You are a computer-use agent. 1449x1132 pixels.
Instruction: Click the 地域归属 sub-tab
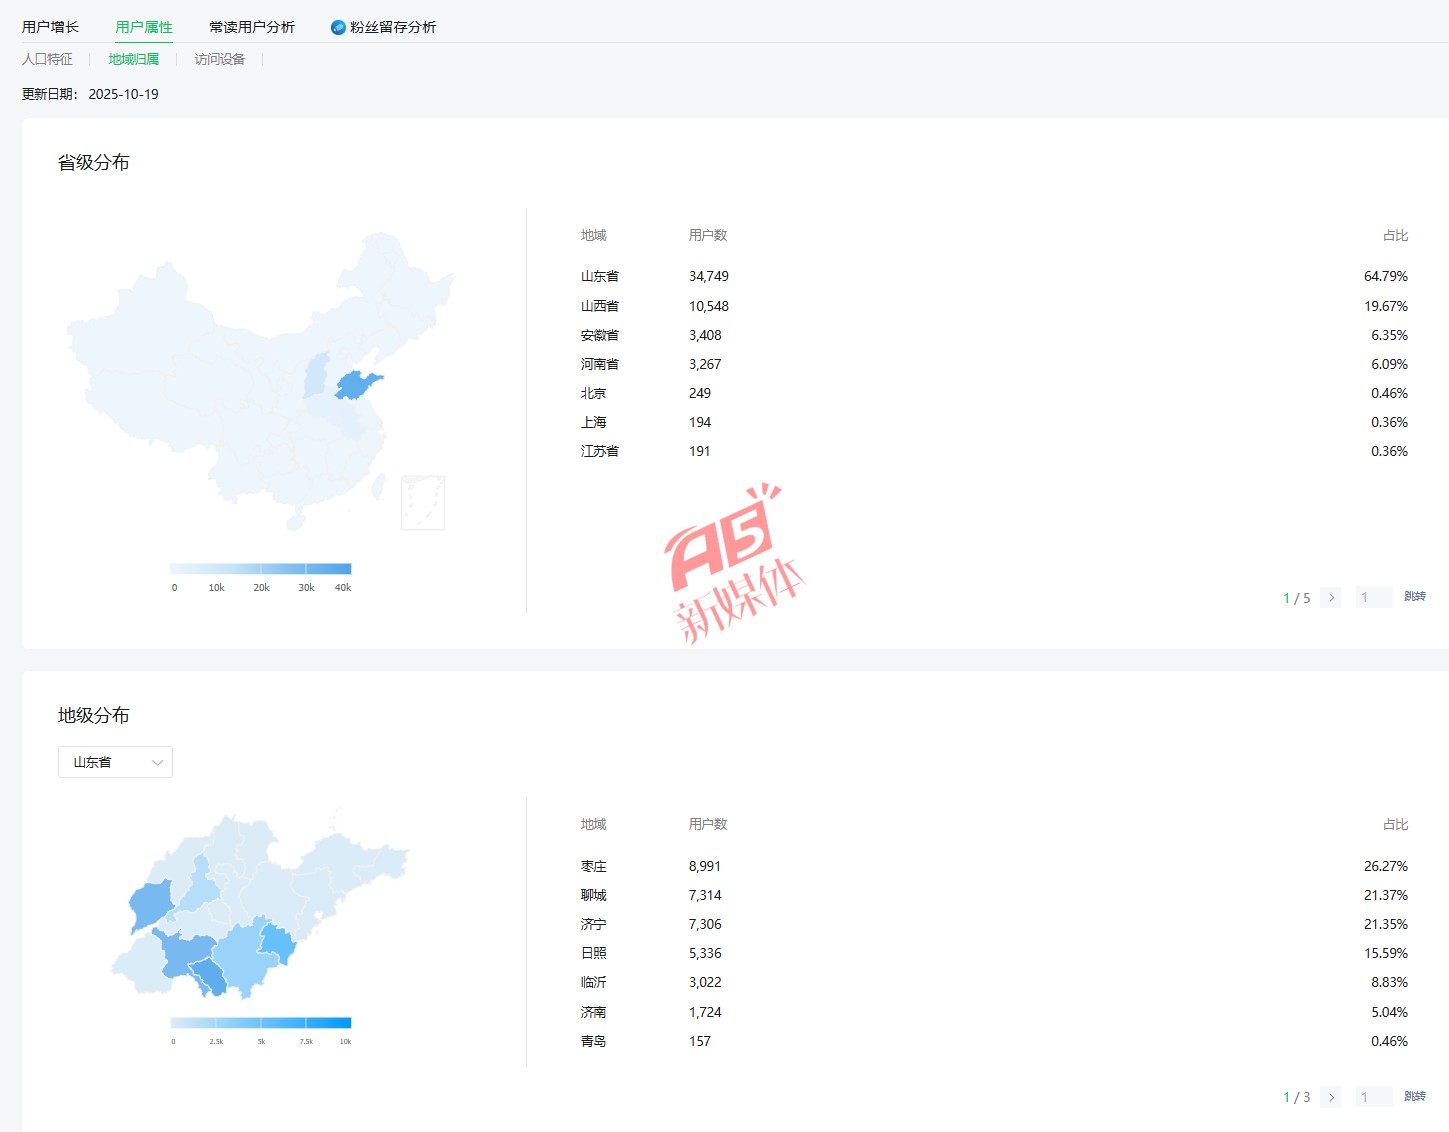coord(133,59)
